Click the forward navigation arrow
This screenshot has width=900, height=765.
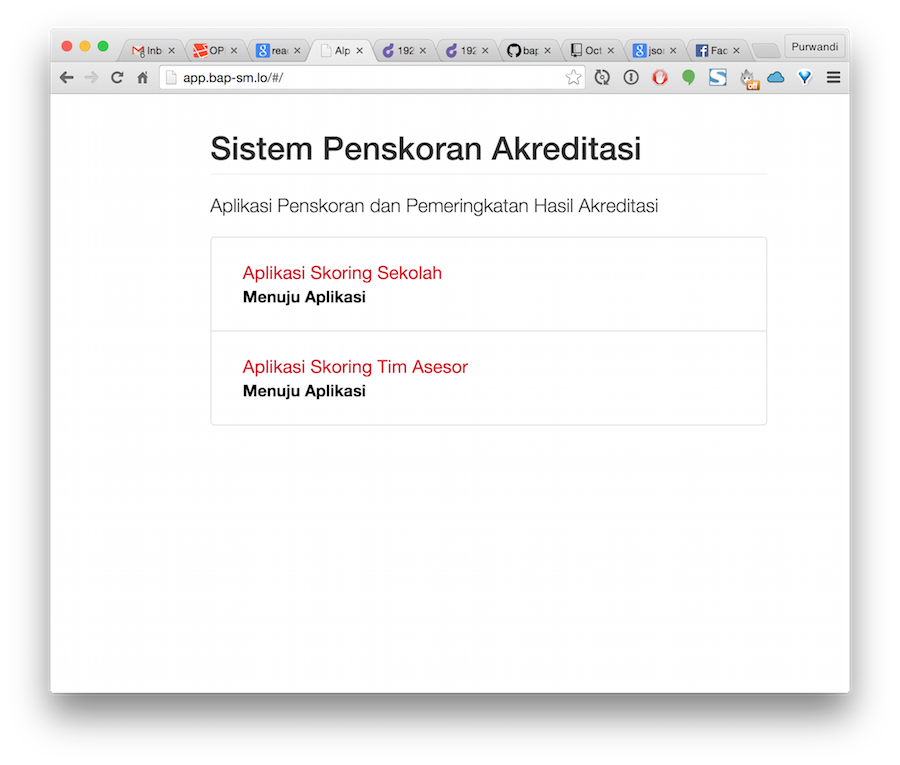click(91, 77)
